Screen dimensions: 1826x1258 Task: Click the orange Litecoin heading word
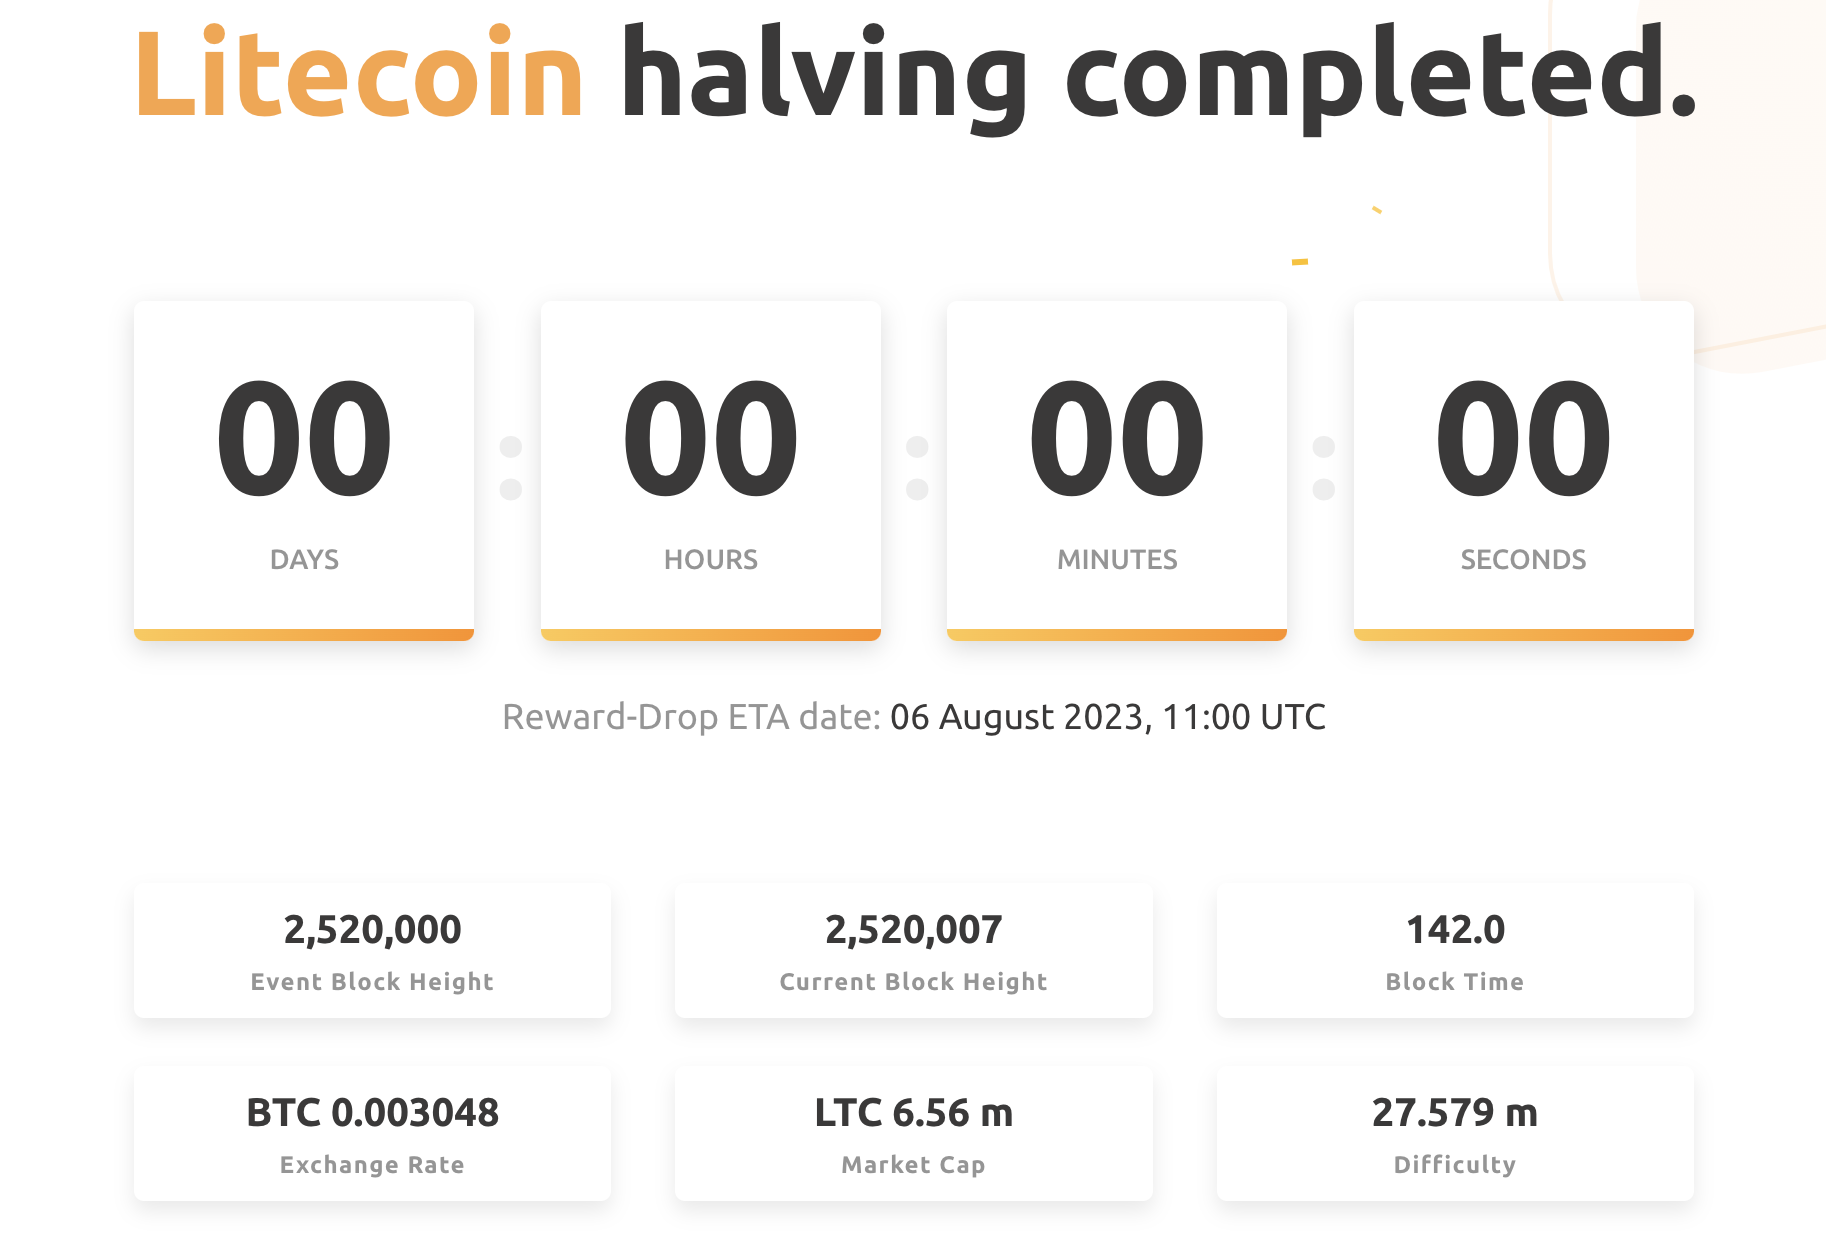[x=359, y=72]
